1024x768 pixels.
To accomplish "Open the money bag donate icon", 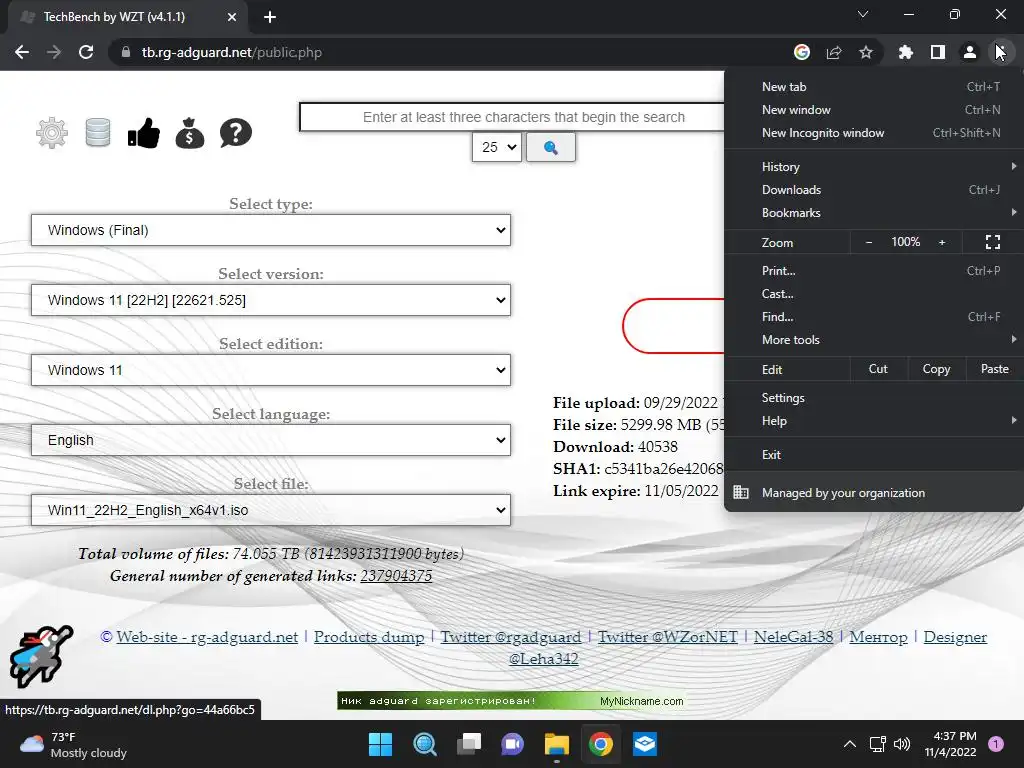I will pos(189,133).
